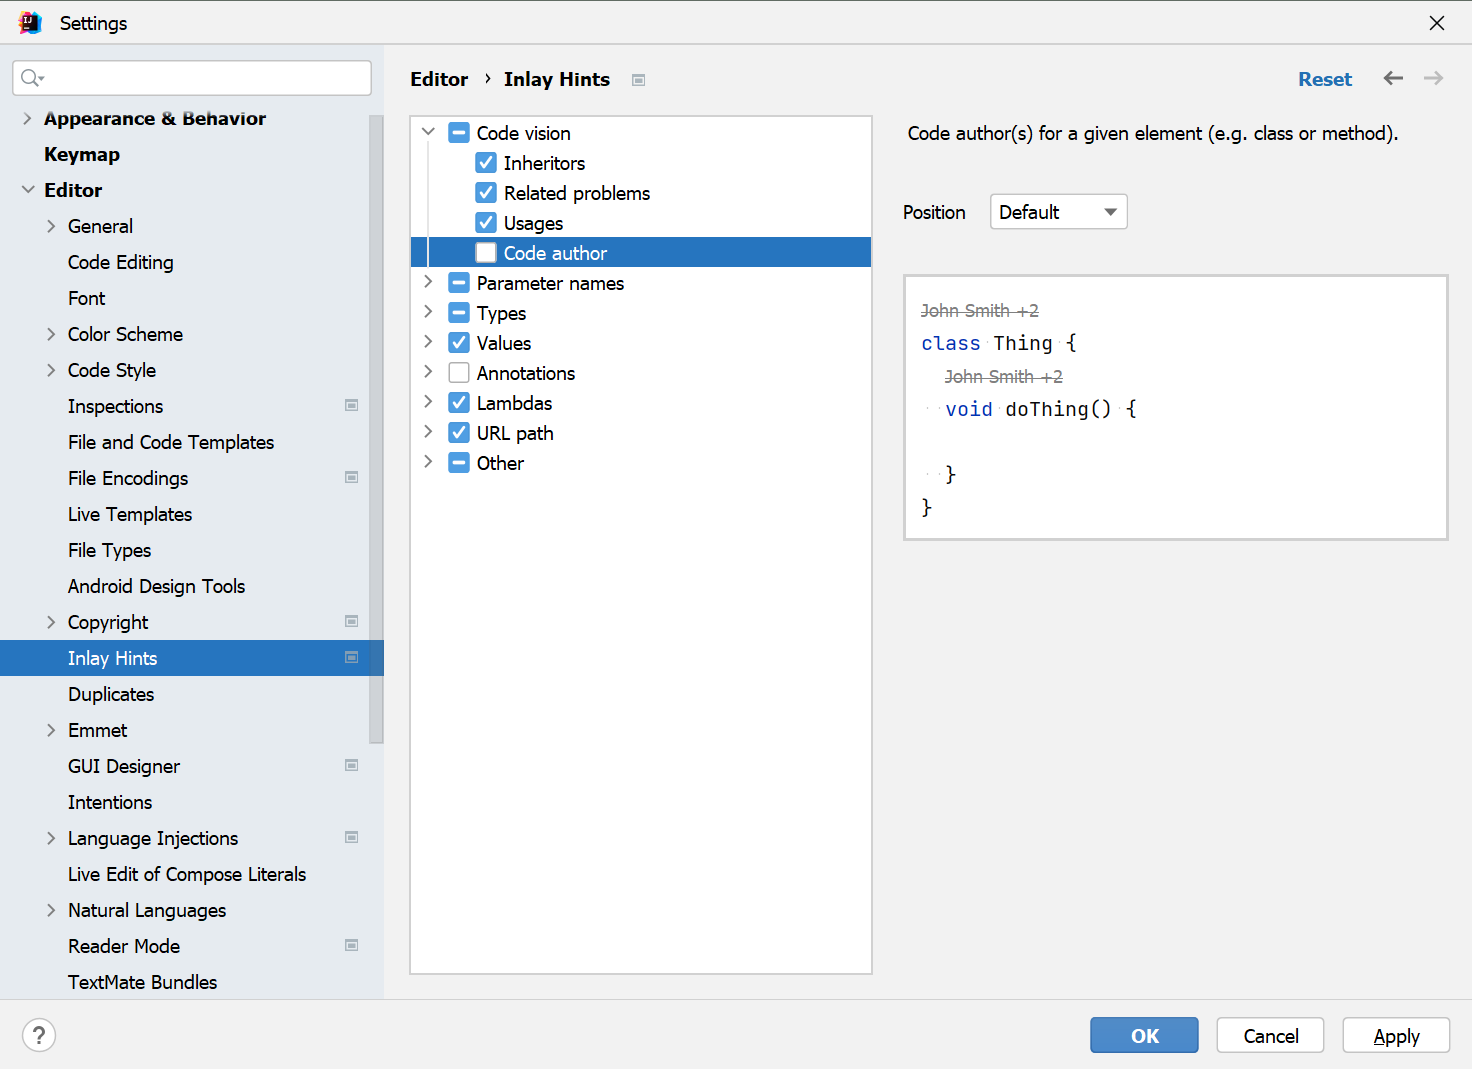Click the project-level icon next to GUI Designer
The image size is (1472, 1069).
(x=352, y=765)
